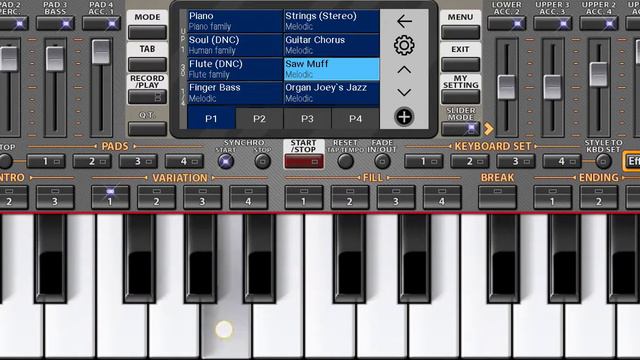Toggle UPPER 2 ACC.4 mute button
Image resolution: width=640 pixels, height=360 pixels.
pos(599,24)
